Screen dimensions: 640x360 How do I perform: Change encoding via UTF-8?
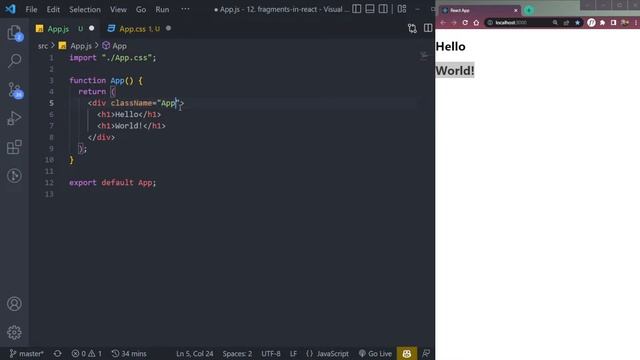271,353
